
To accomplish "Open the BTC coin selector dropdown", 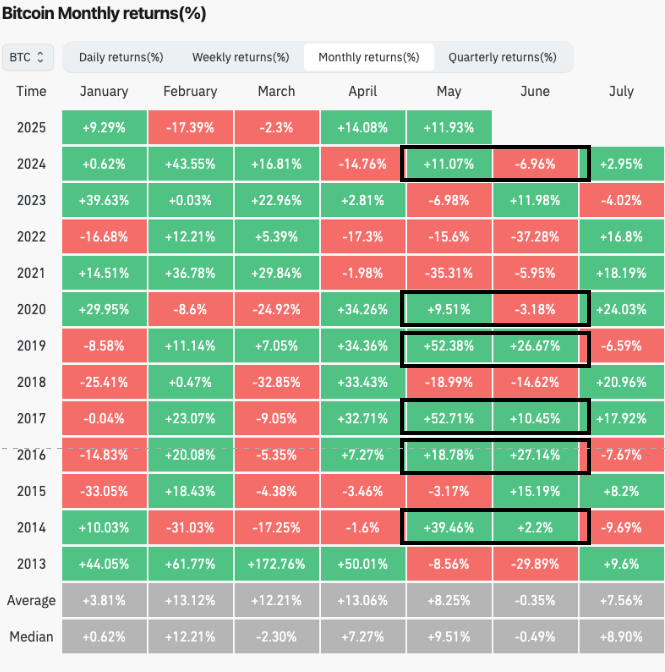I will pyautogui.click(x=27, y=57).
